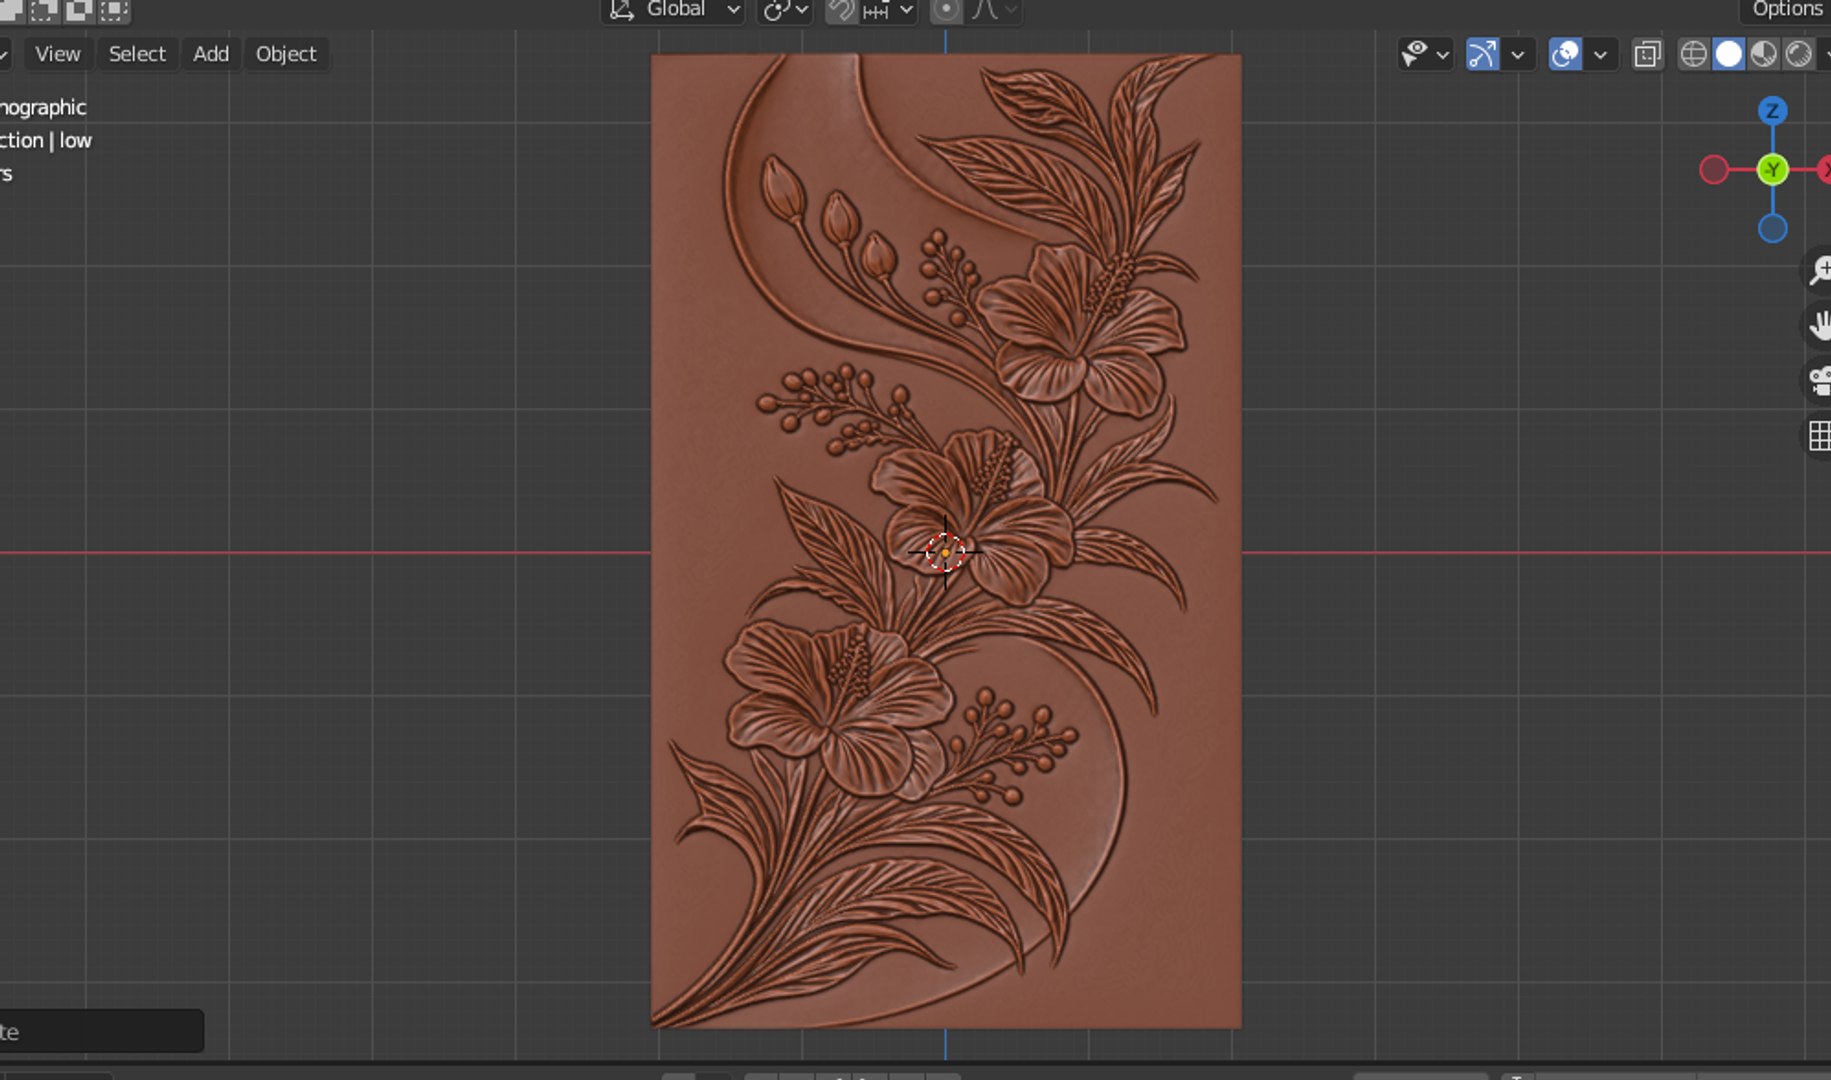Select the intersect selection mode icon
Screen dimensions: 1831x1080
(x=114, y=10)
